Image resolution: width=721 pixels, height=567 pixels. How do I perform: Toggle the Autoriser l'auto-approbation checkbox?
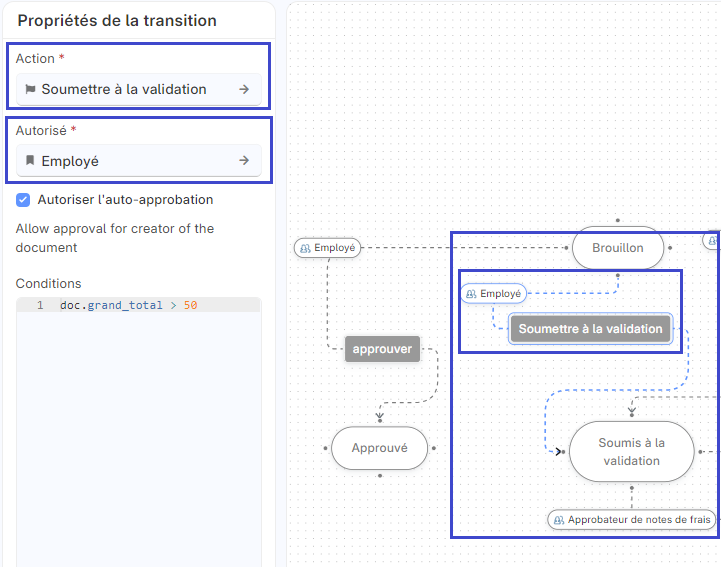click(23, 200)
